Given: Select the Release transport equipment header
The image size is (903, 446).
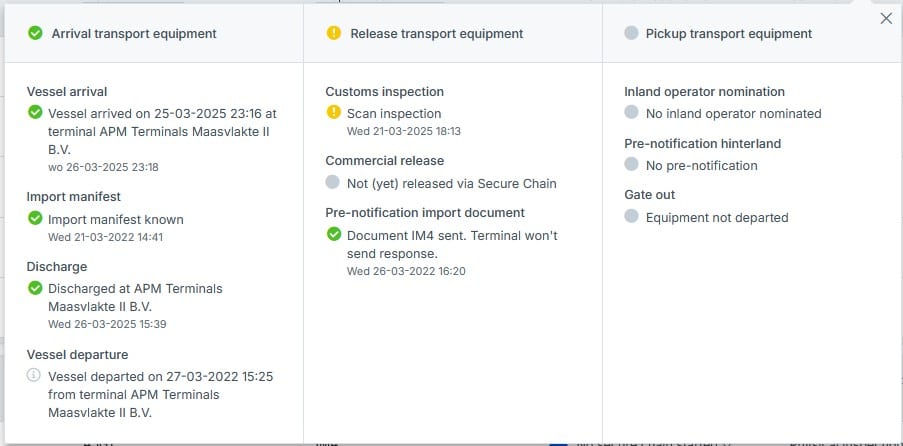Looking at the screenshot, I should pyautogui.click(x=436, y=34).
